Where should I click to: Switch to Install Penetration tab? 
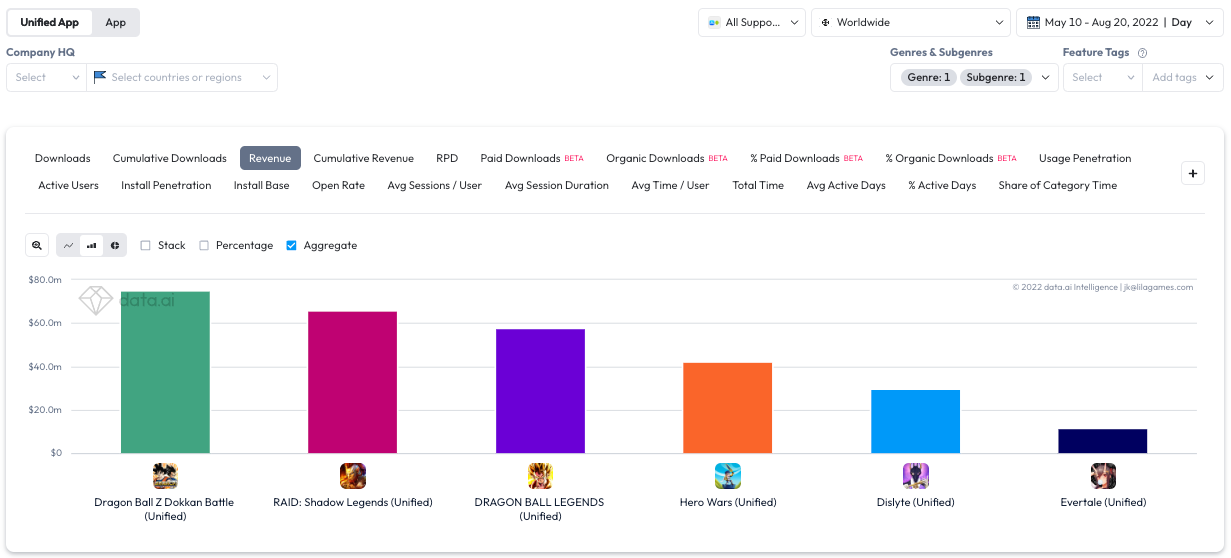(166, 185)
